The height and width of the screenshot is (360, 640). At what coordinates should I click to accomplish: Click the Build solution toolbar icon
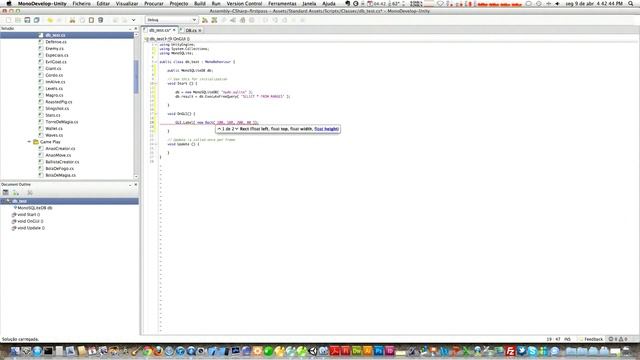(205, 20)
